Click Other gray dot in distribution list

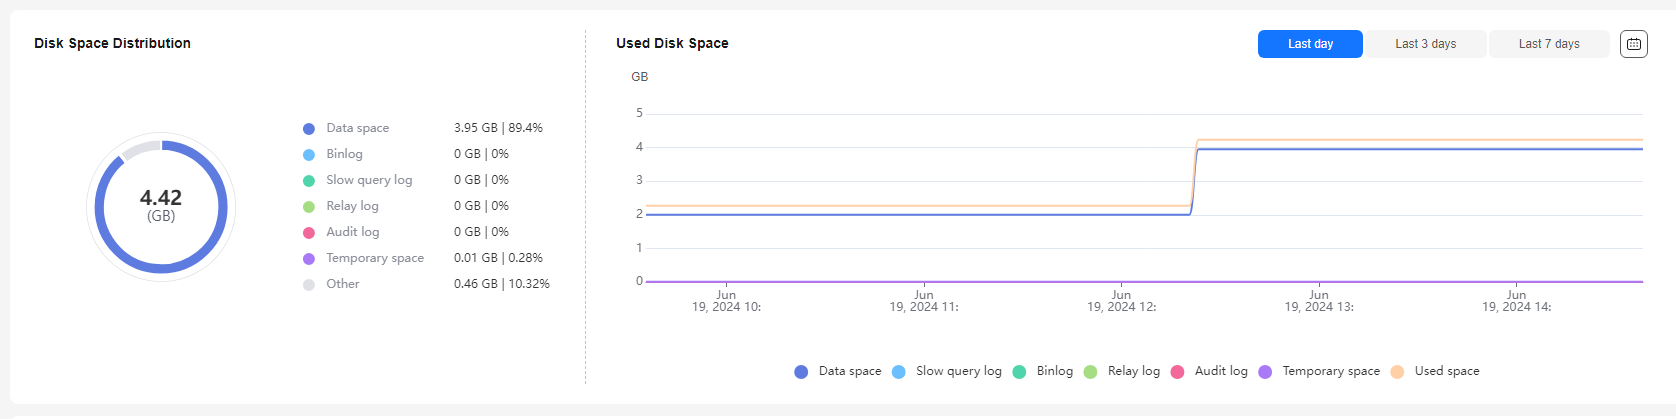(309, 285)
